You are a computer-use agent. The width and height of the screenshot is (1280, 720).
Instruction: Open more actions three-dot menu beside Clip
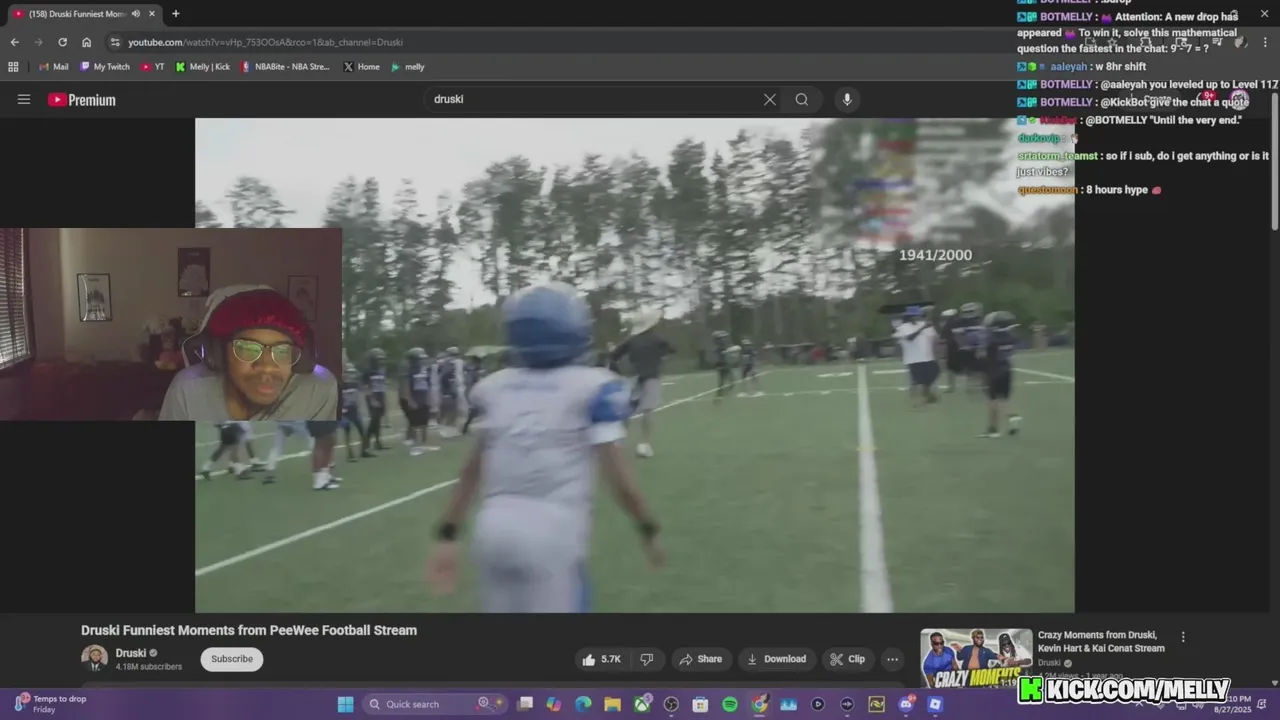pyautogui.click(x=893, y=659)
